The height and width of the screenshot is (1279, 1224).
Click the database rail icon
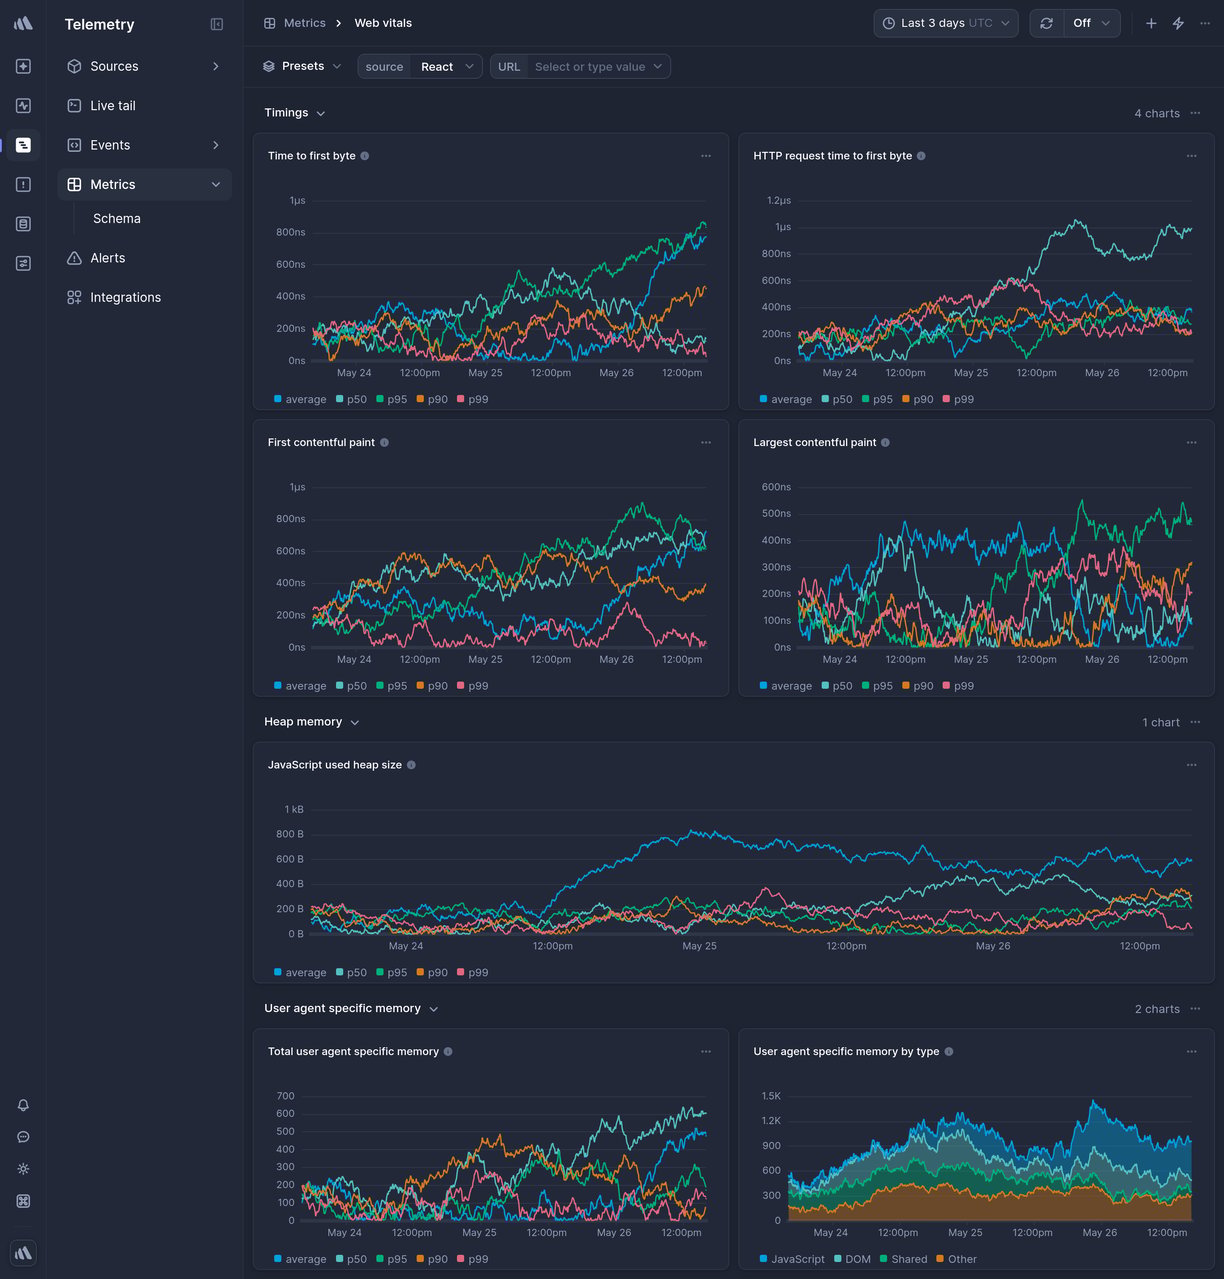(23, 224)
